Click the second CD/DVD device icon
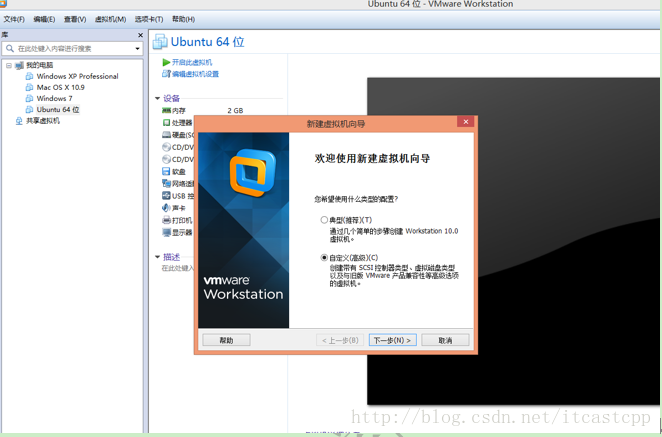The width and height of the screenshot is (662, 437). (166, 159)
